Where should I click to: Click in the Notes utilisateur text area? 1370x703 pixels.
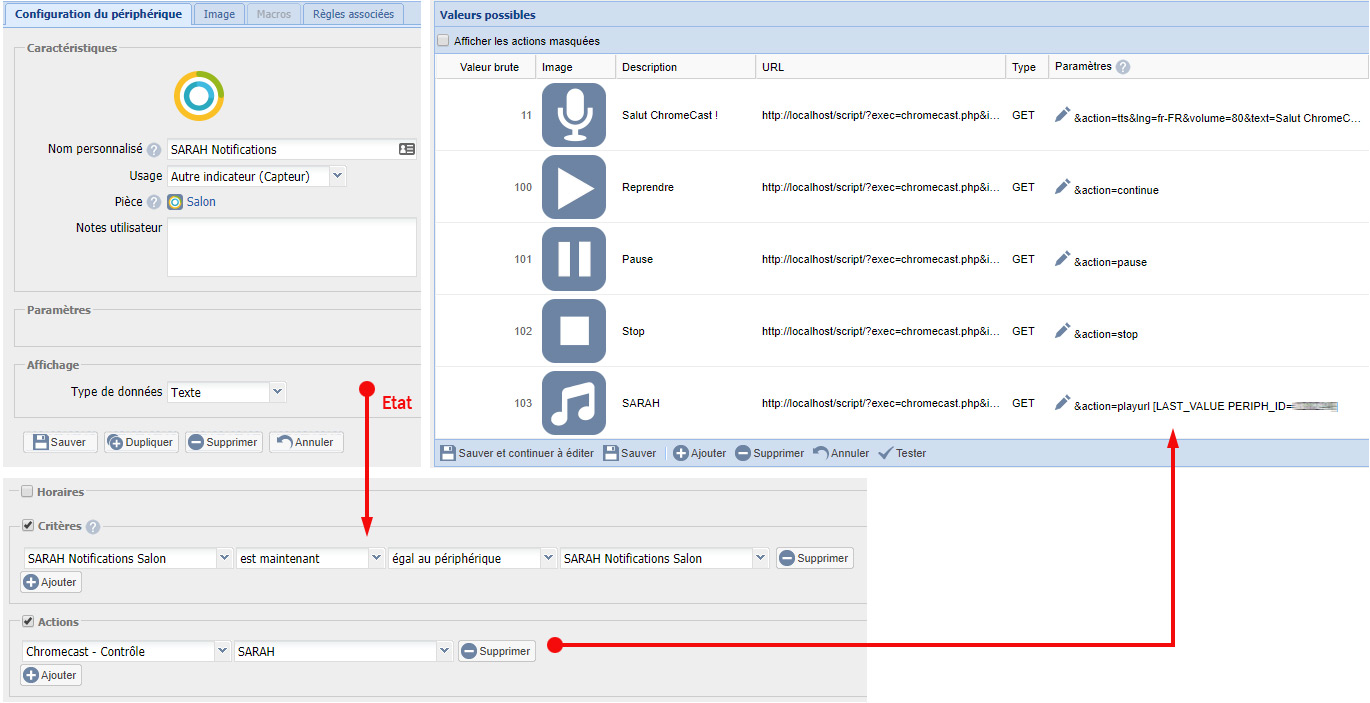click(x=291, y=247)
